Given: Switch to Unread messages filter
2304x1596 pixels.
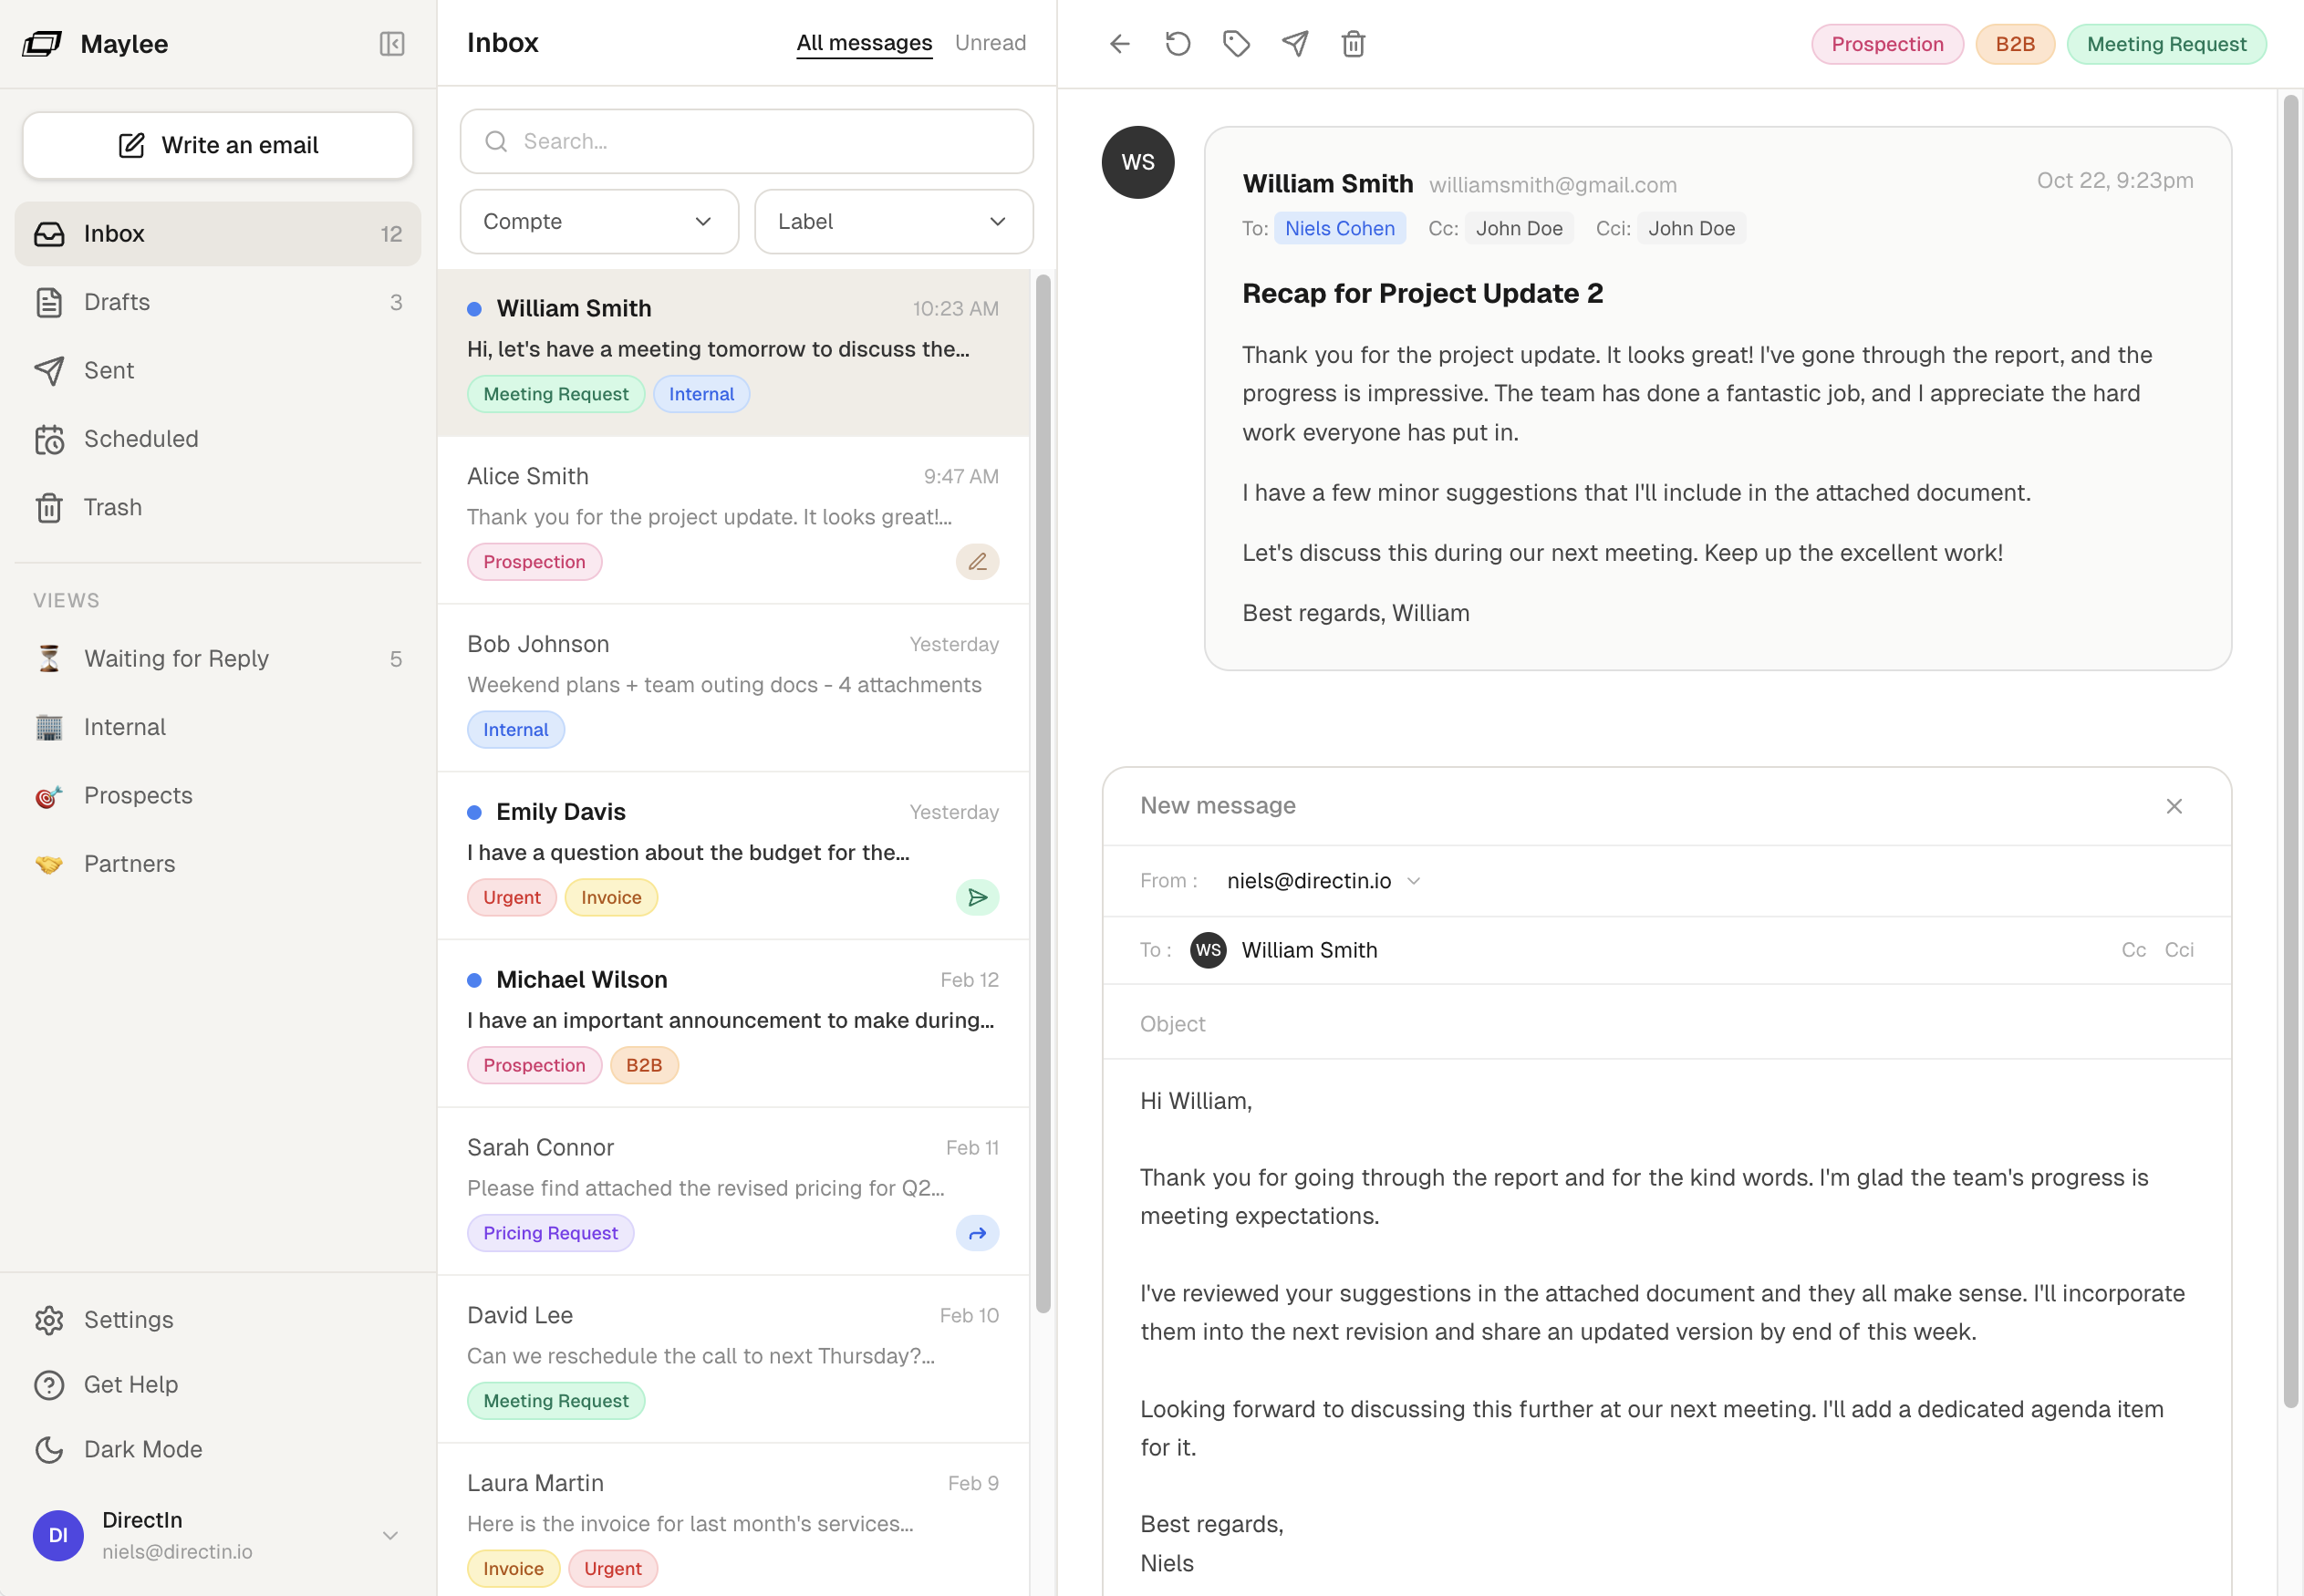Looking at the screenshot, I should point(989,43).
